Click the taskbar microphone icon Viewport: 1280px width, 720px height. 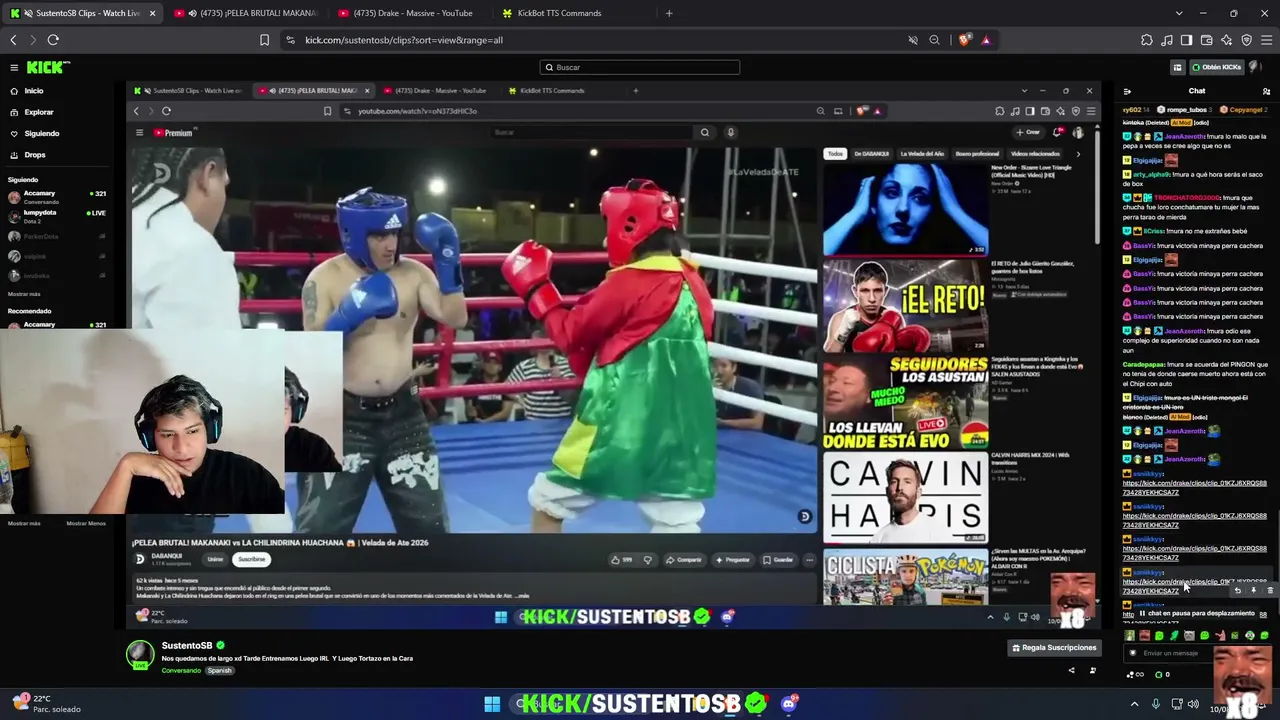(1156, 704)
